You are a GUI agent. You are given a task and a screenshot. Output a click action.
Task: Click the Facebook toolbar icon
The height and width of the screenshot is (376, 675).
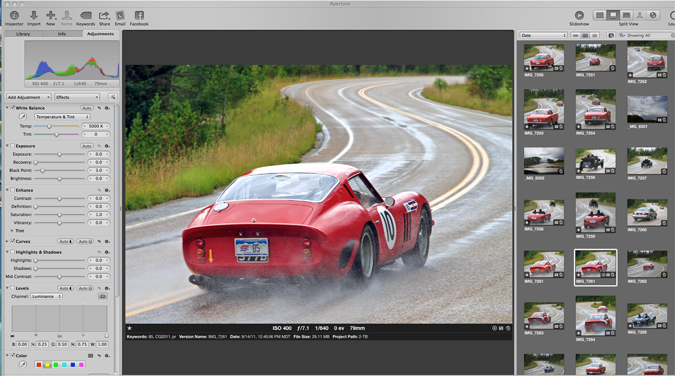click(139, 16)
